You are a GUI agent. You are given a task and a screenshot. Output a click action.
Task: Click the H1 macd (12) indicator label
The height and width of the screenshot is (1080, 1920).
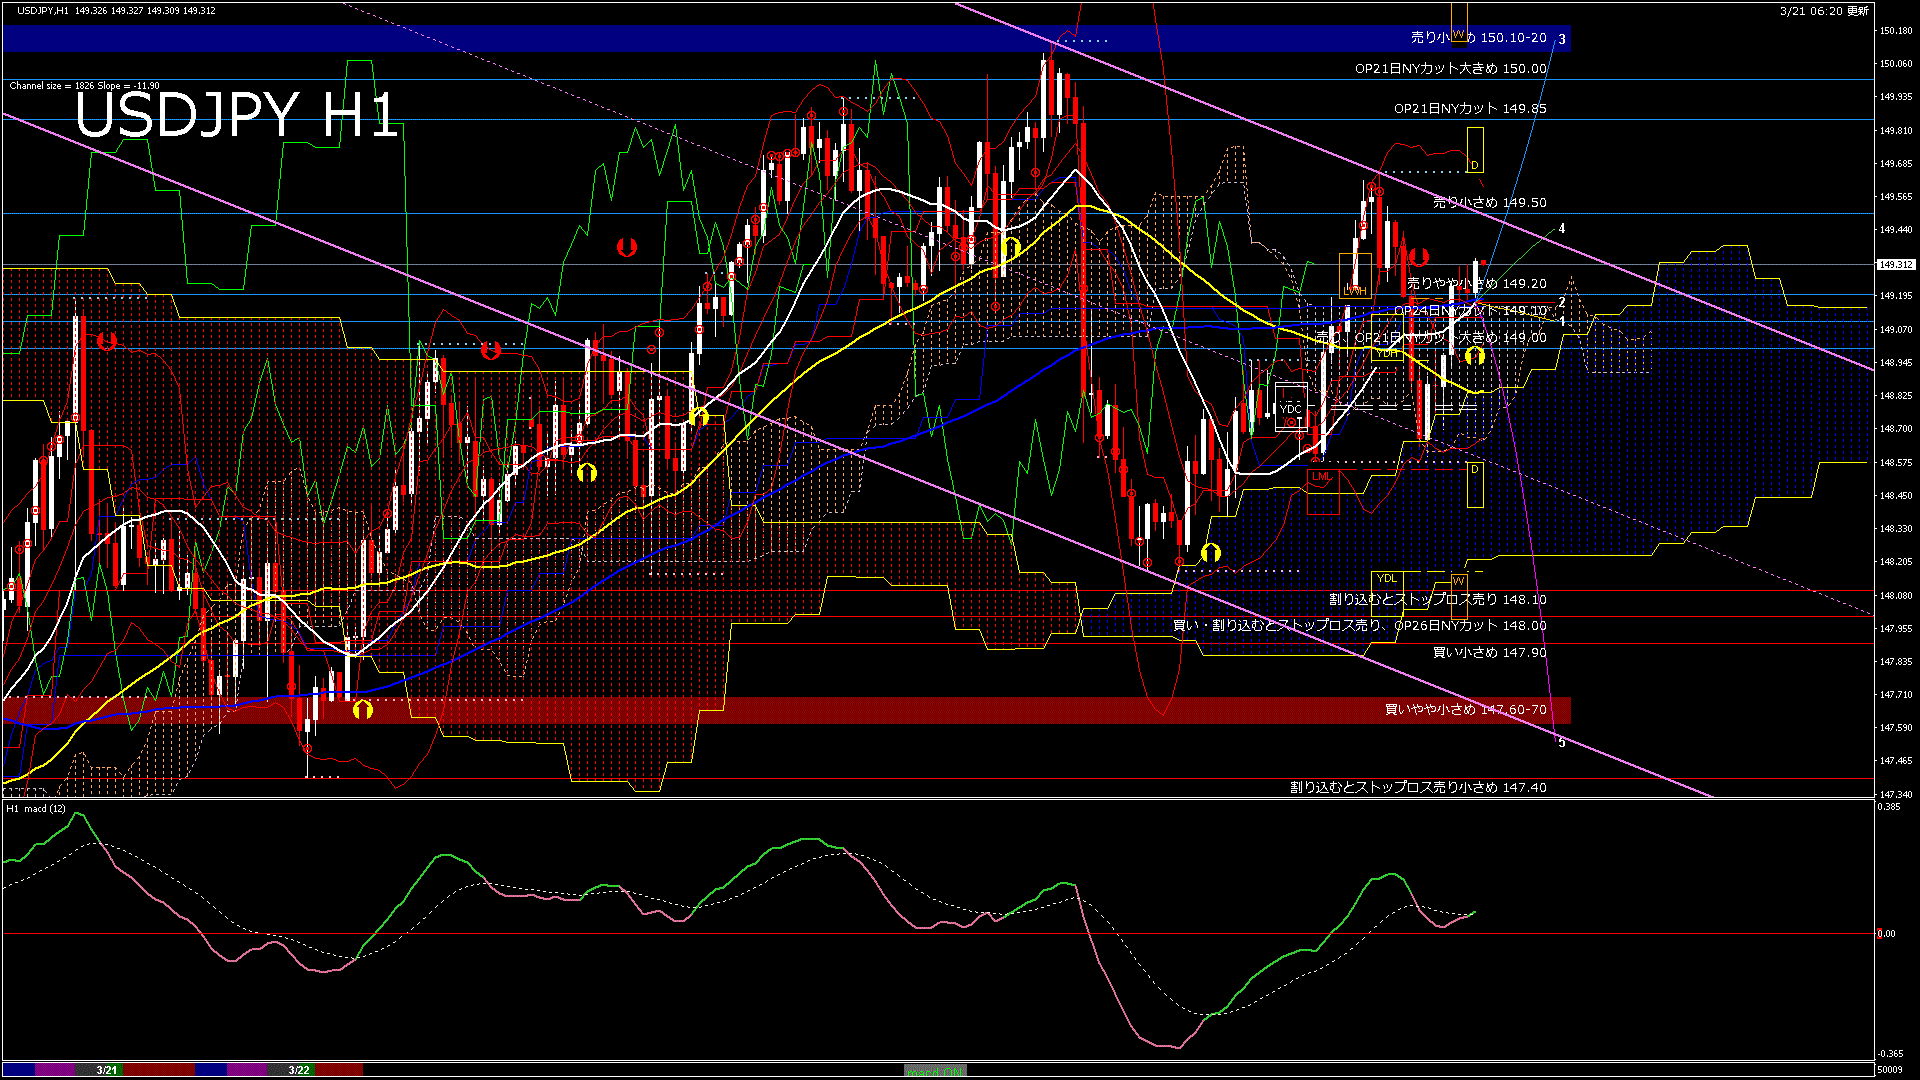tap(37, 808)
